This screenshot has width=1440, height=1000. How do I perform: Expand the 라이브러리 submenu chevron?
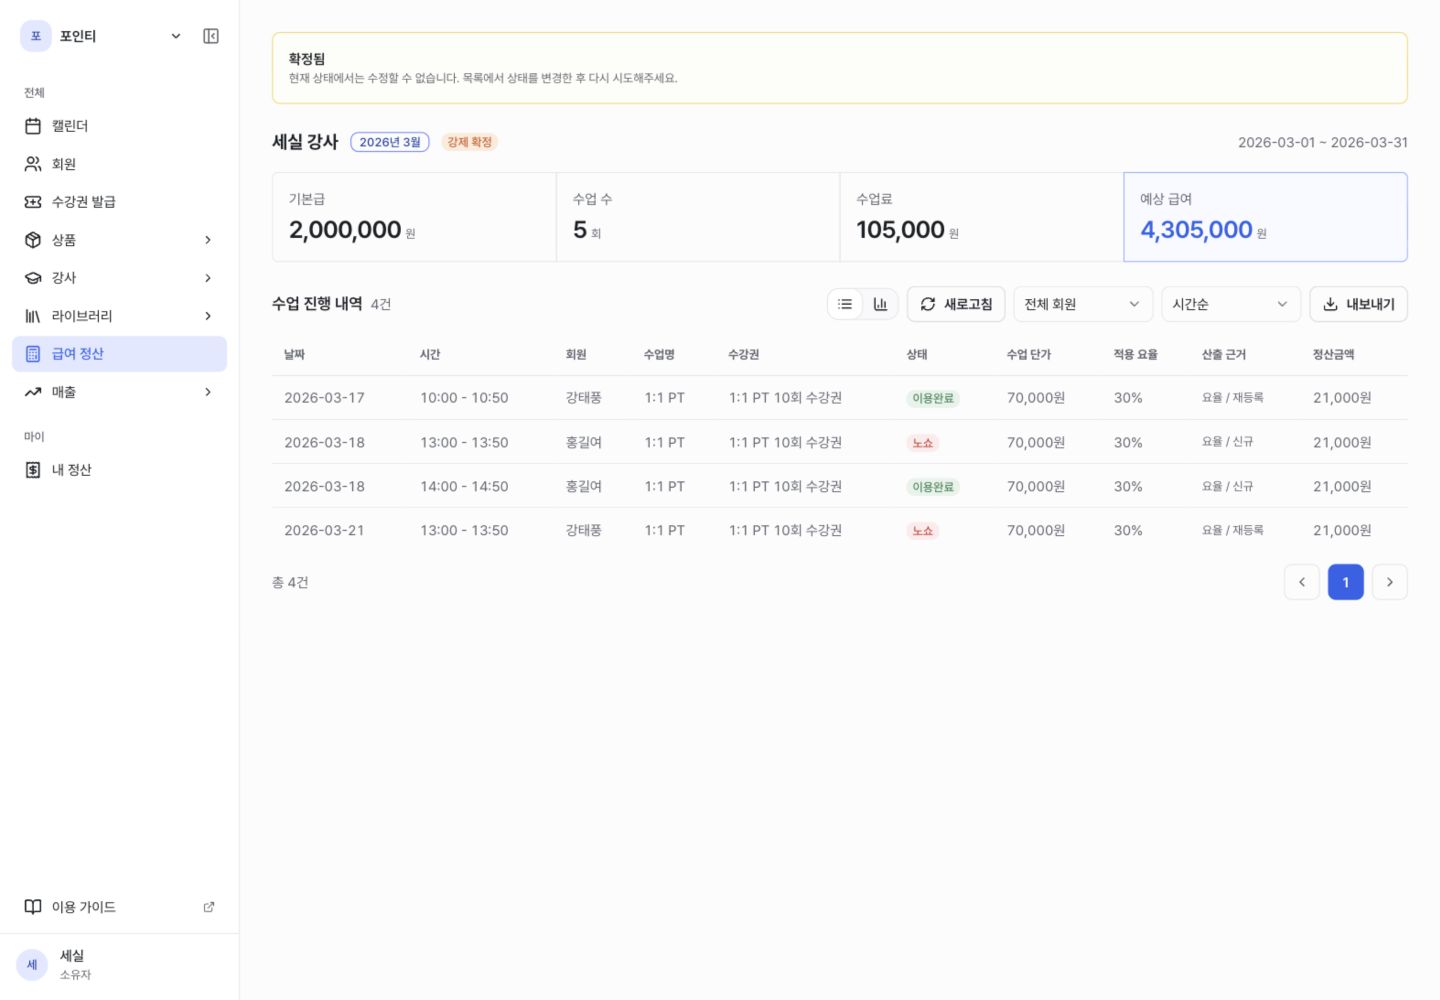[208, 316]
